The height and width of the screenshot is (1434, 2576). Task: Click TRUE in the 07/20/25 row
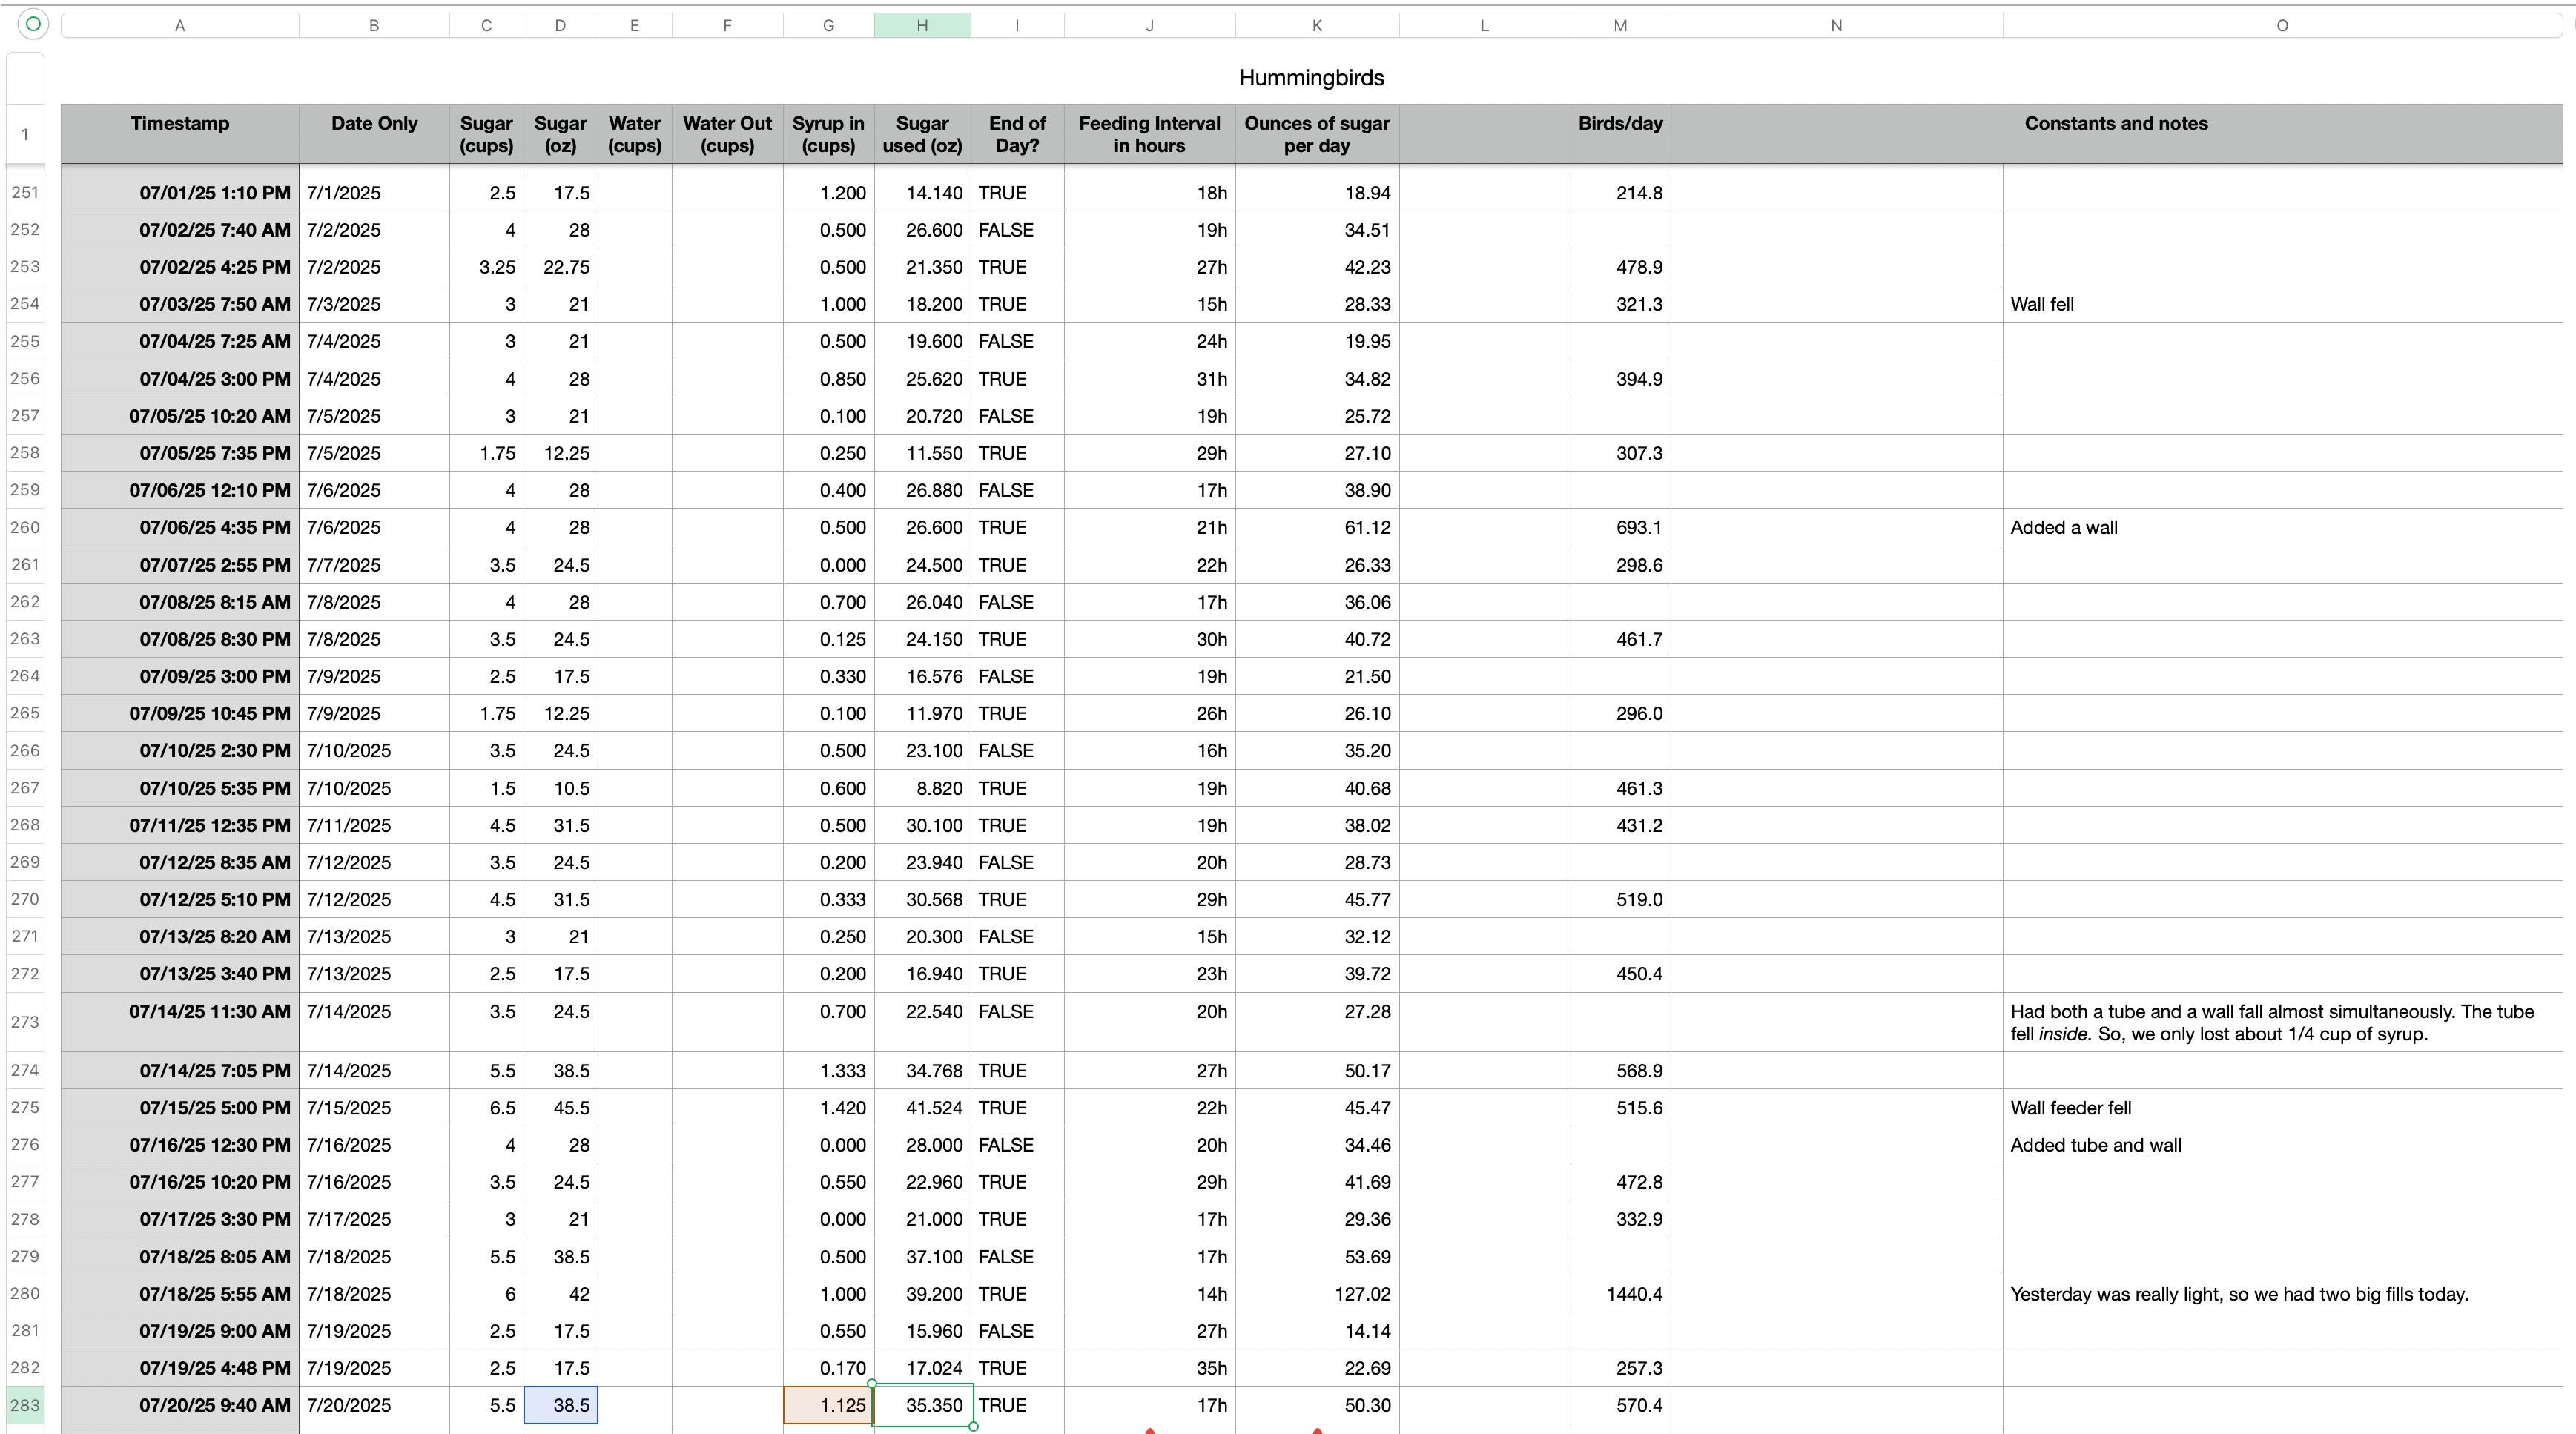pos(1017,1405)
